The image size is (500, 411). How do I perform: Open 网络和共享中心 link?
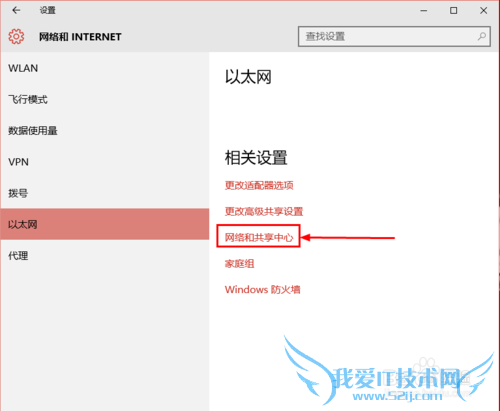coord(259,237)
